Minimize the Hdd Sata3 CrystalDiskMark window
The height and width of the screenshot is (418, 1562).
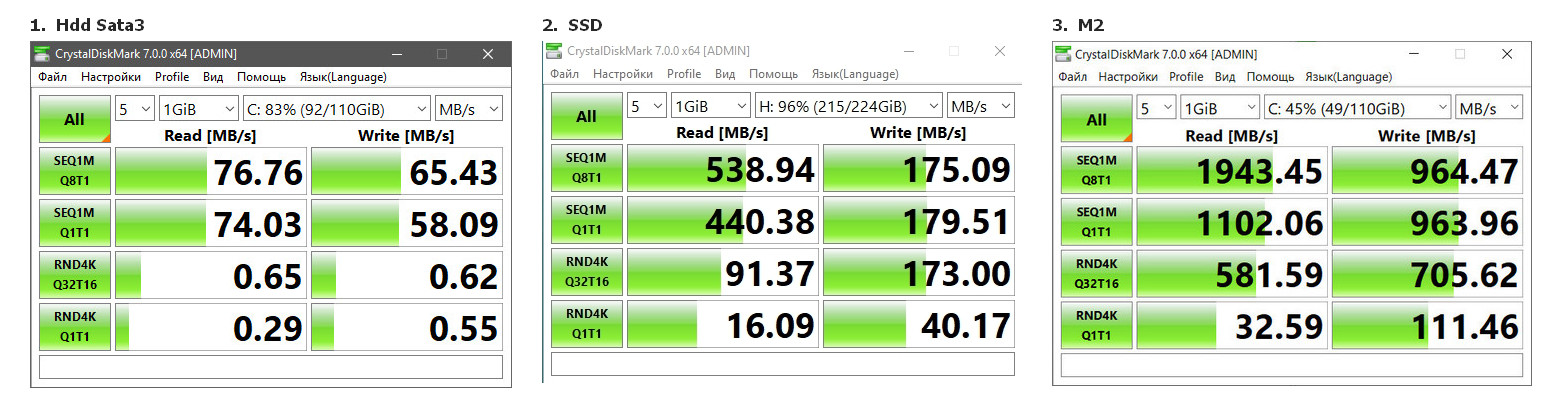[x=396, y=54]
